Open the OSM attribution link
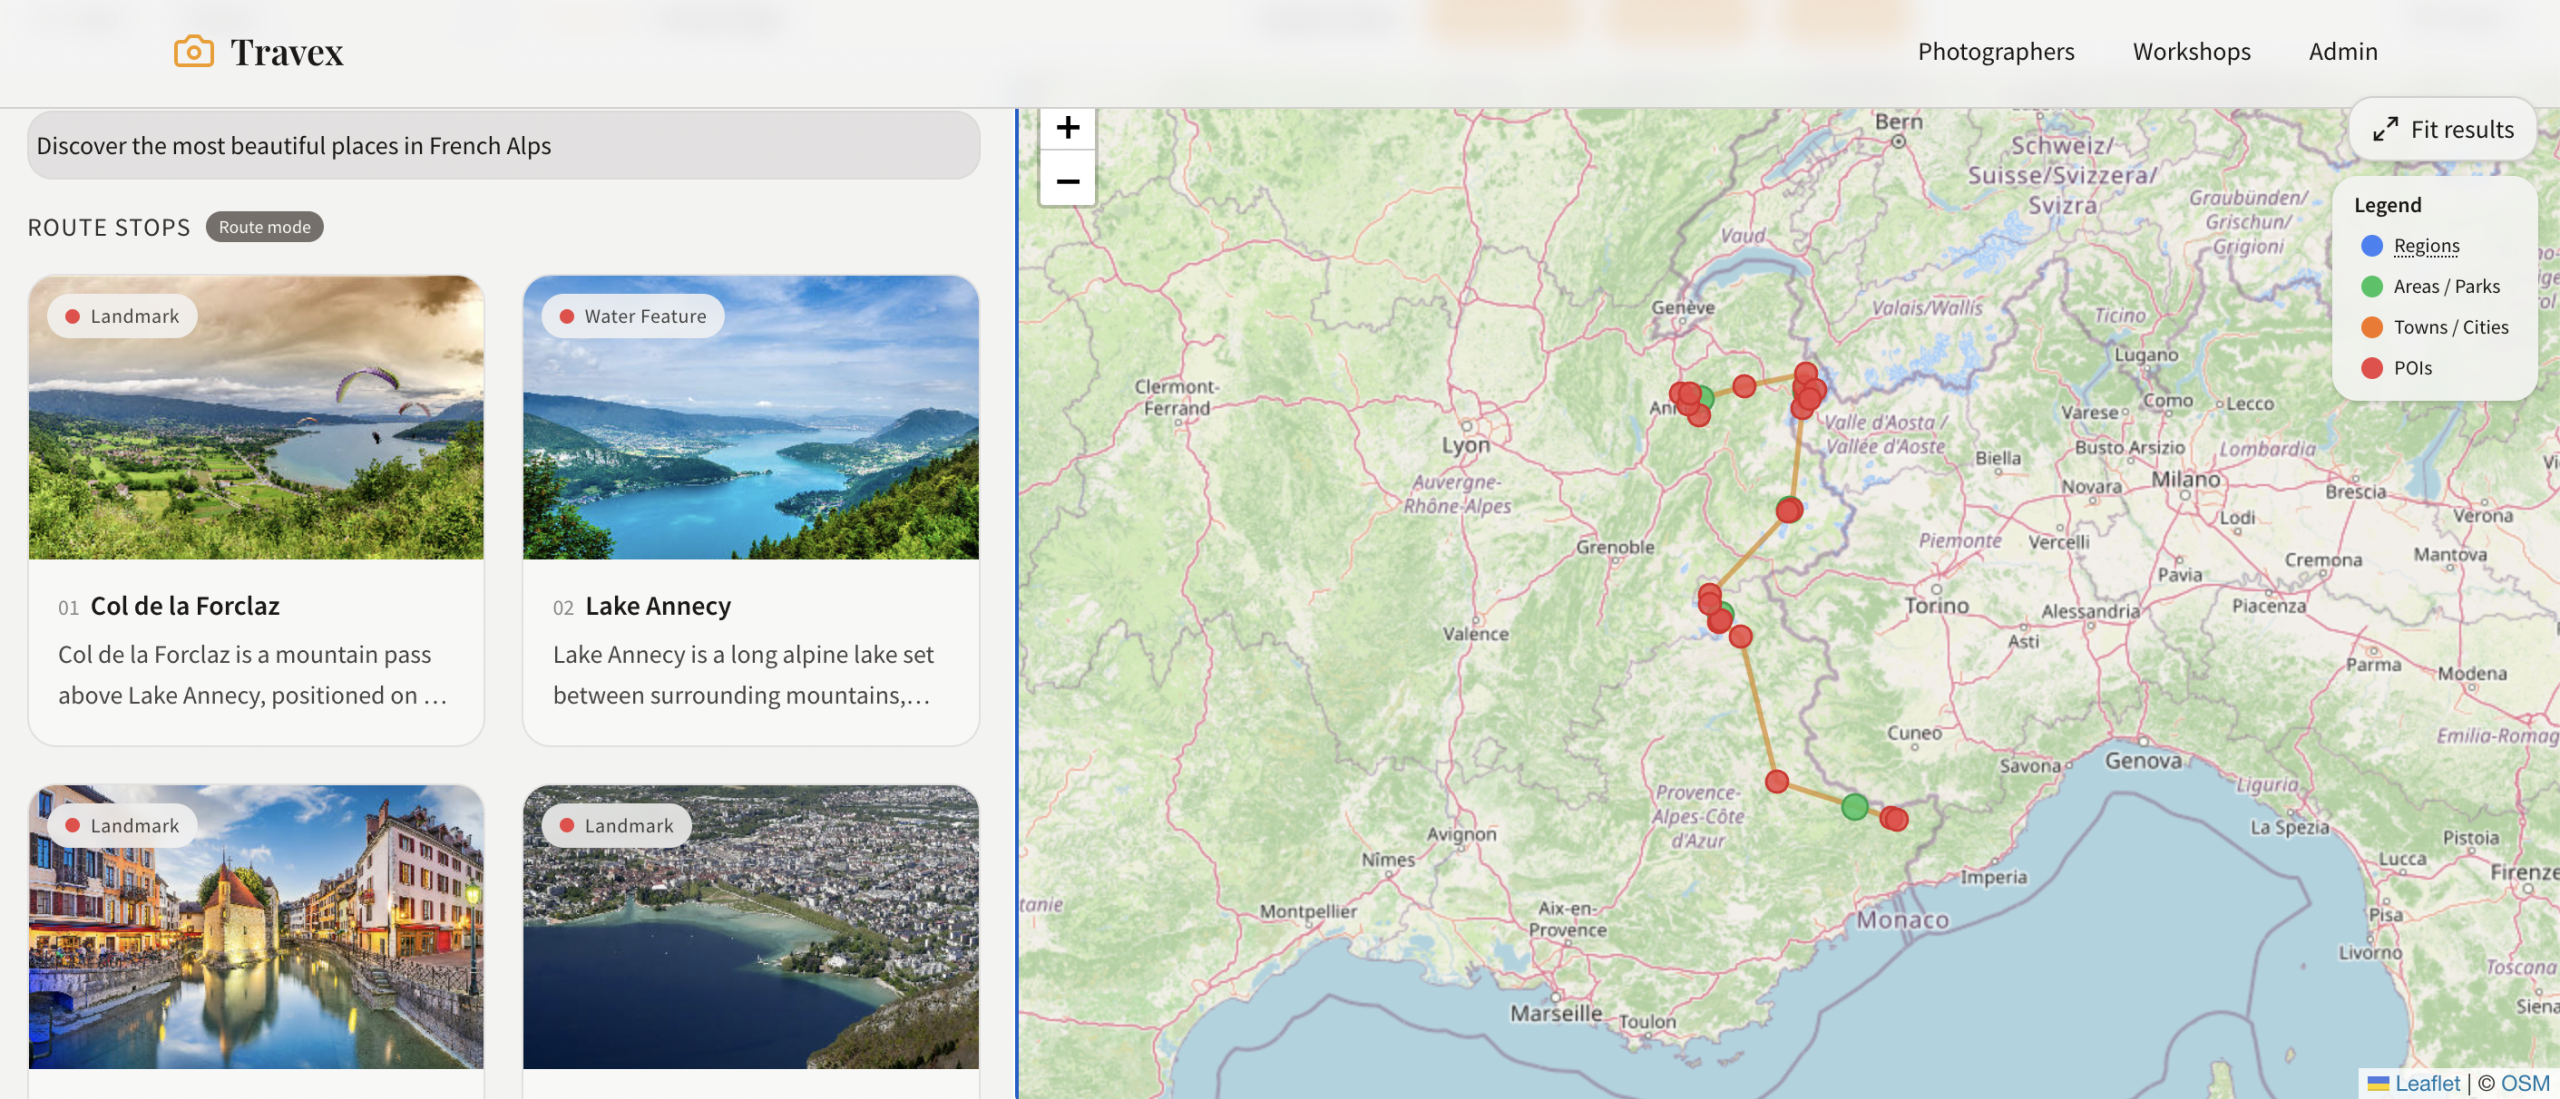Image resolution: width=2560 pixels, height=1099 pixels. (x=2525, y=1083)
